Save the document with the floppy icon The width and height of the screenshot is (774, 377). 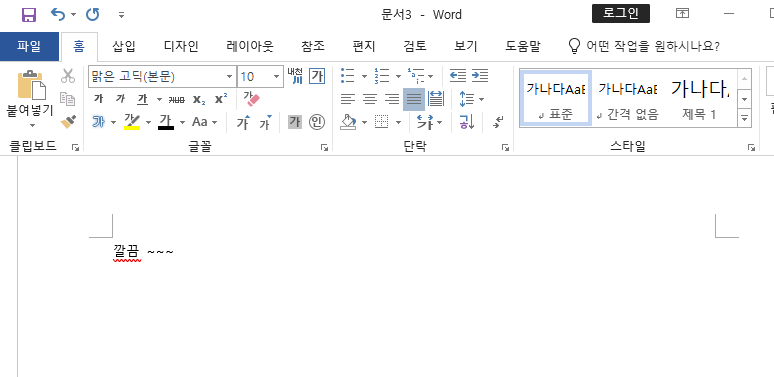point(29,15)
